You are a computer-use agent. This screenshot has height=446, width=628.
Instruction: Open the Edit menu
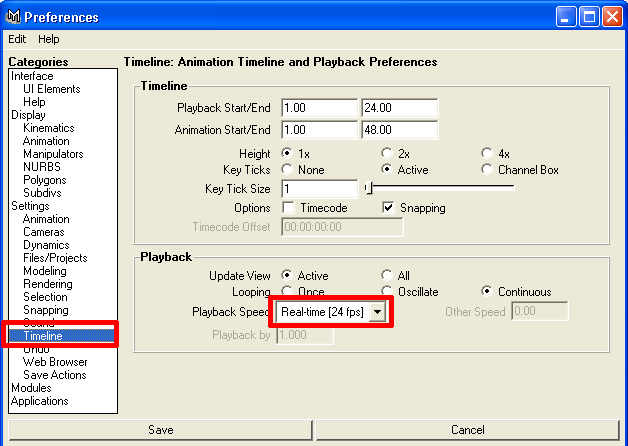coord(17,39)
